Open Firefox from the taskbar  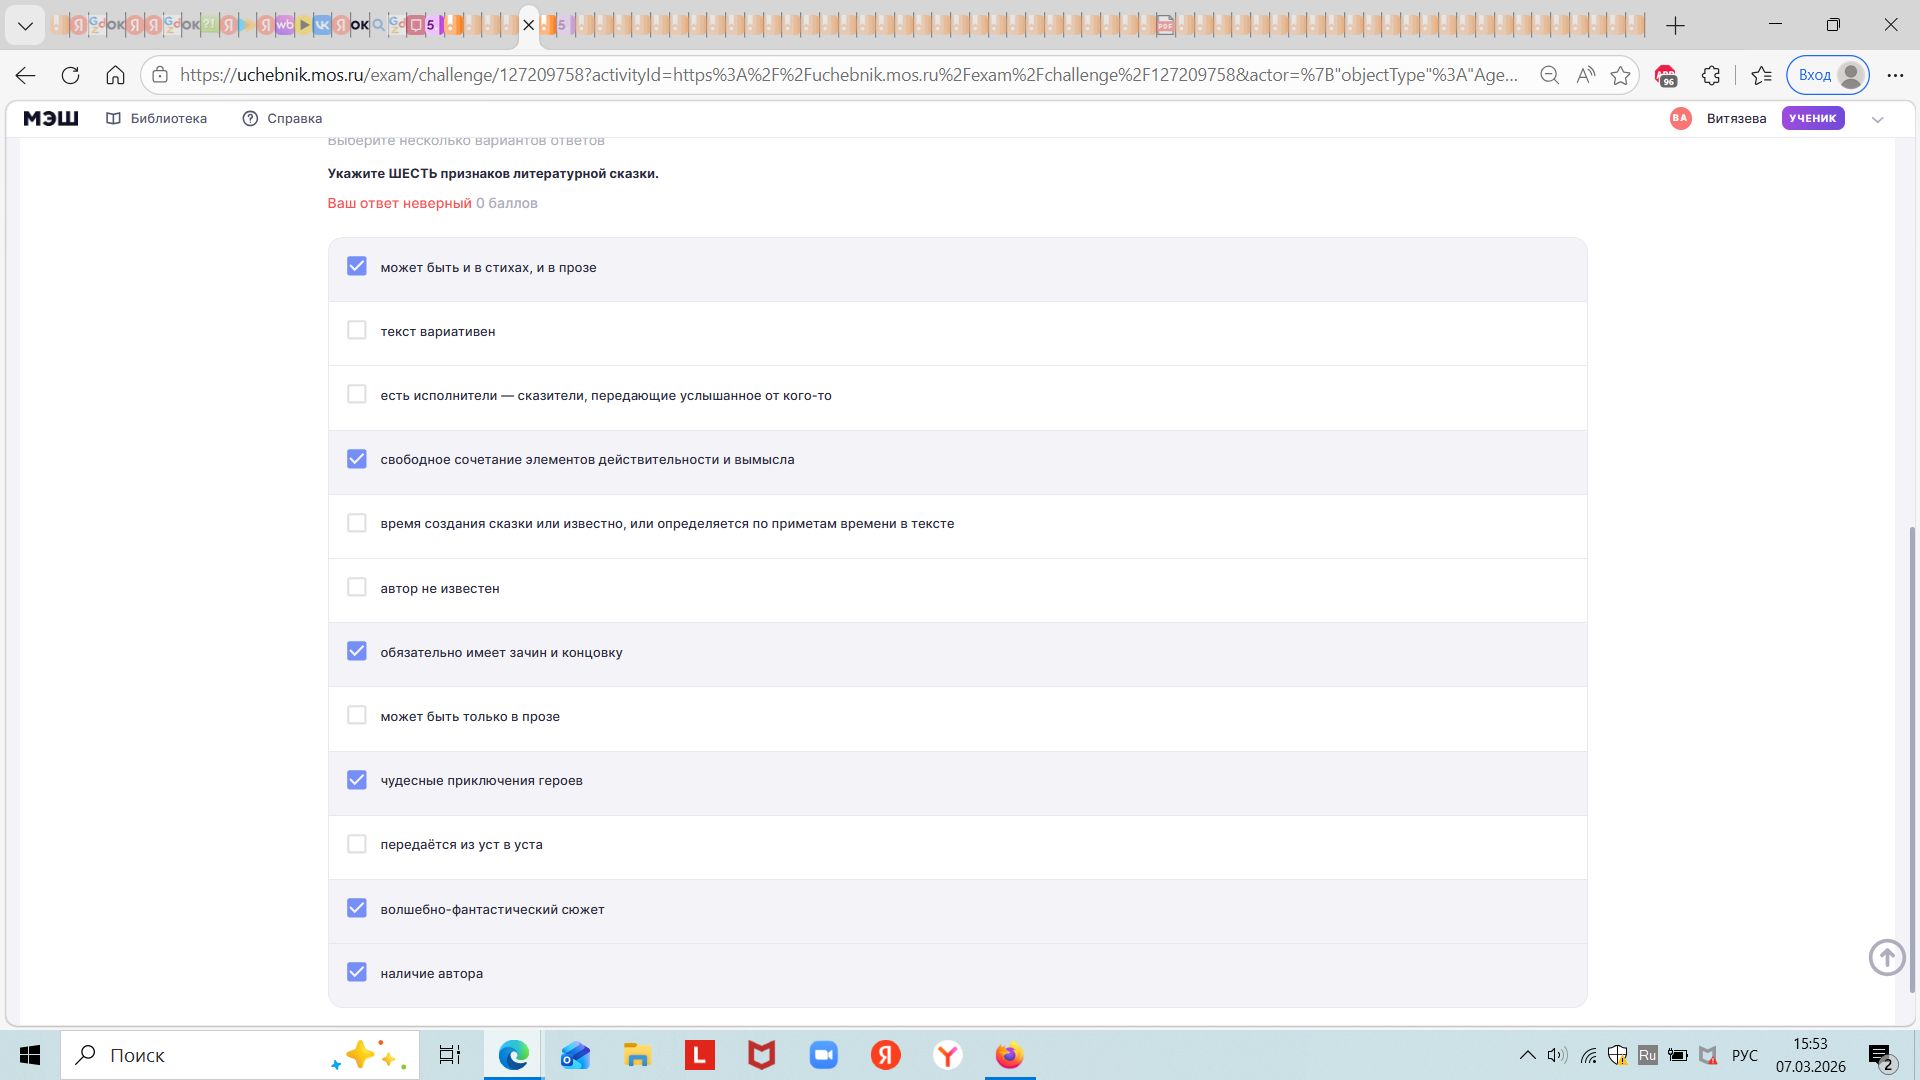1009,1055
